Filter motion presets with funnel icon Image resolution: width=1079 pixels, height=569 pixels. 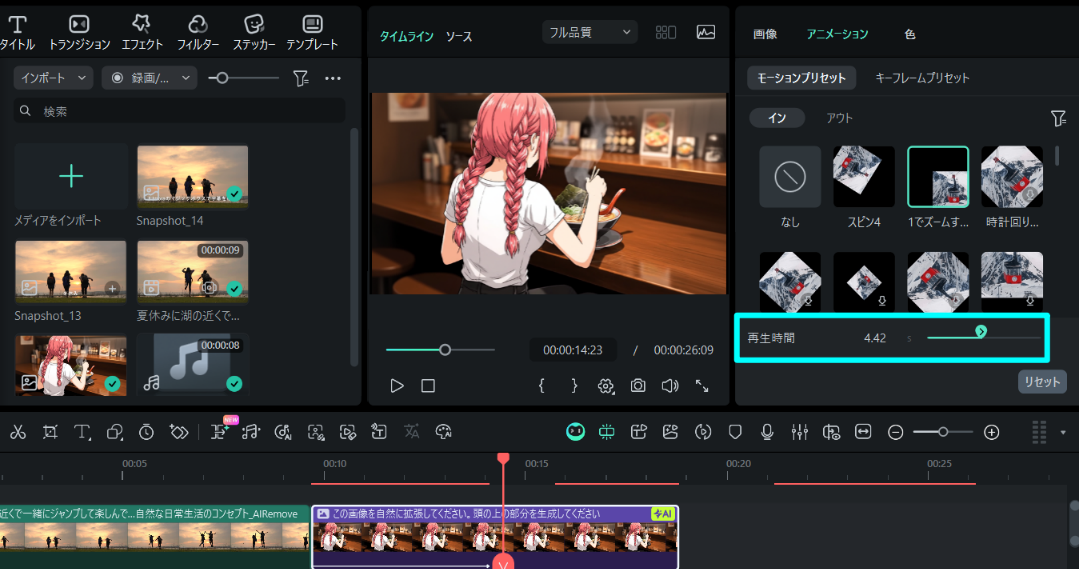pos(1058,118)
